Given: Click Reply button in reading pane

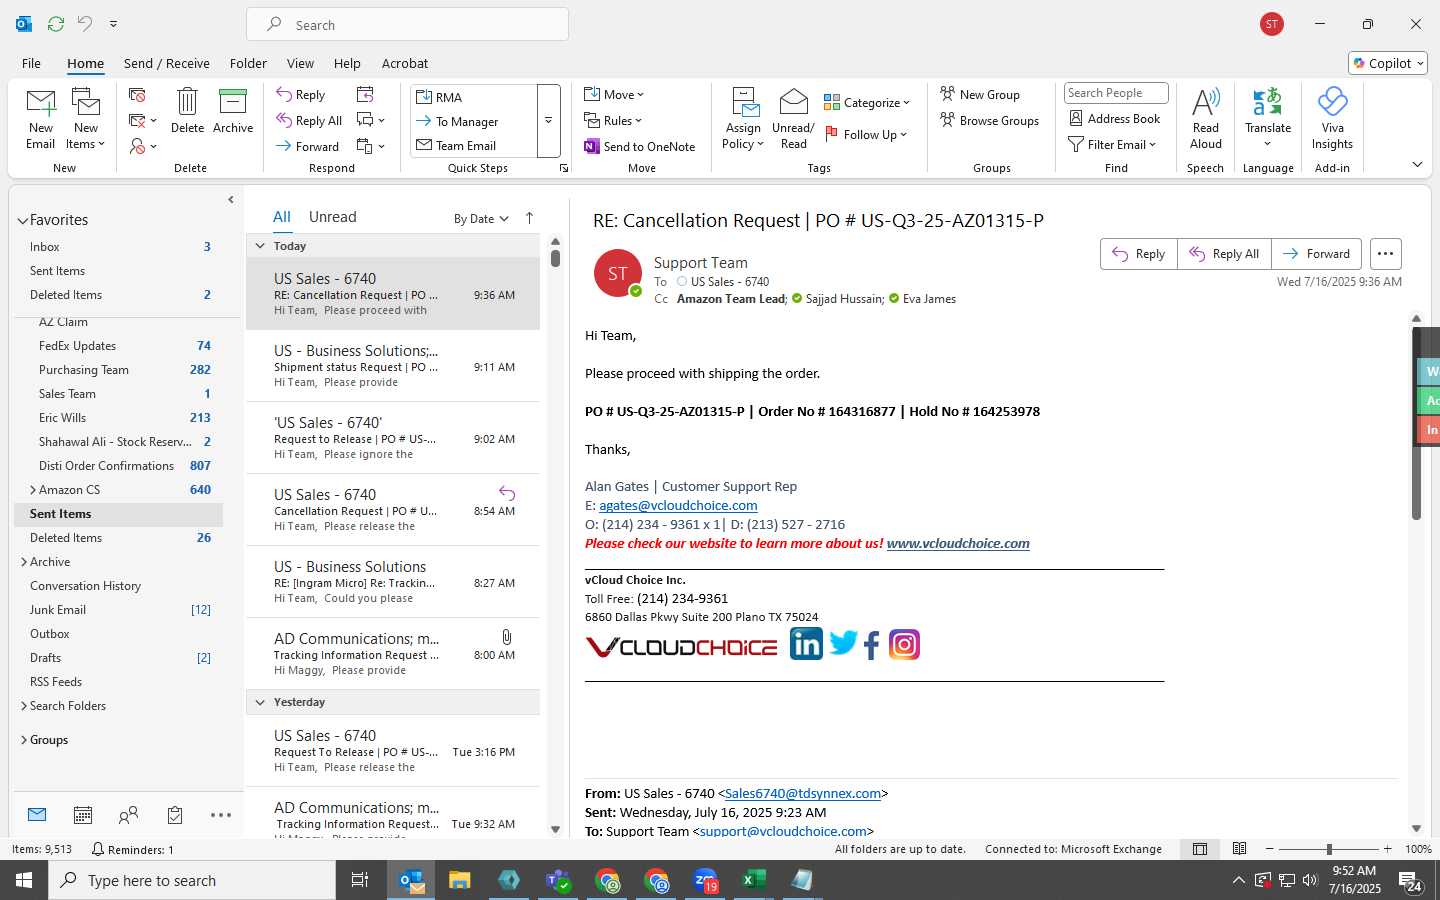Looking at the screenshot, I should (x=1139, y=254).
